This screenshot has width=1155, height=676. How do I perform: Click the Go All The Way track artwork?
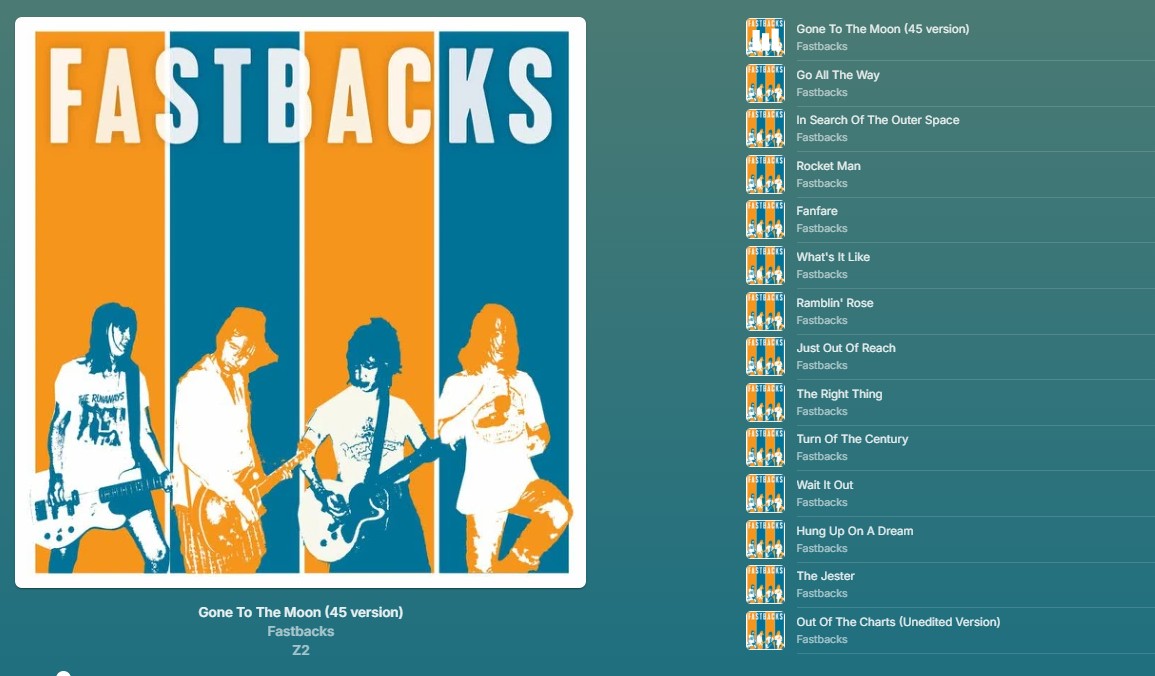pos(765,83)
